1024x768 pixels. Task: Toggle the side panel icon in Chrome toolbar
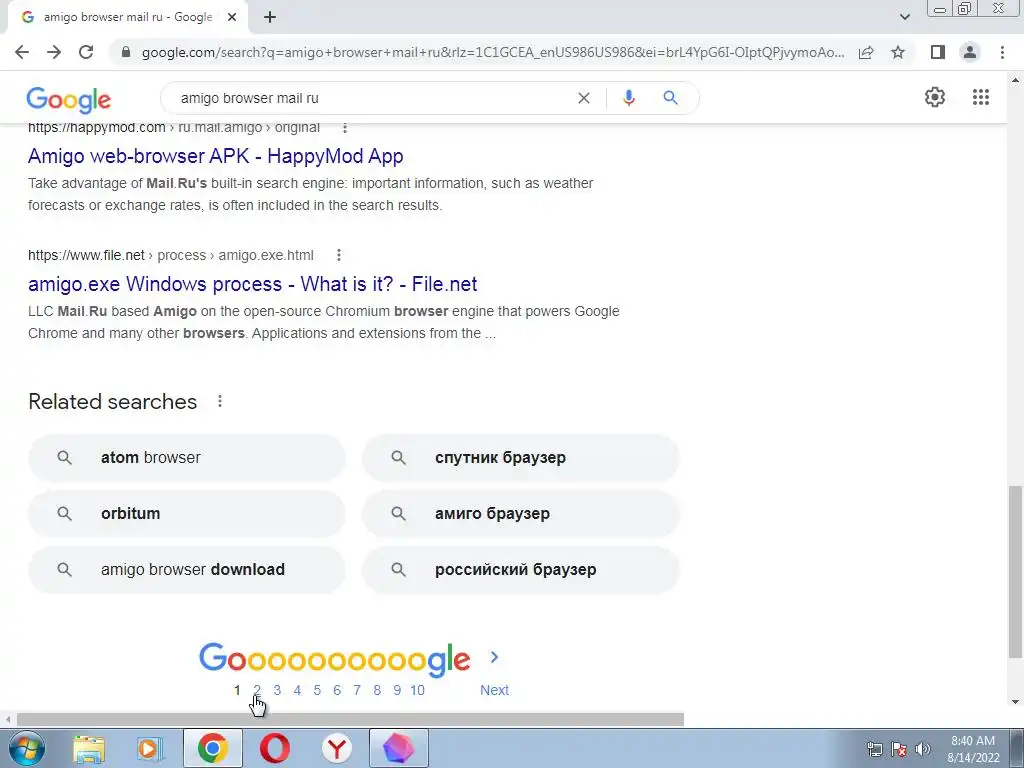[x=938, y=52]
